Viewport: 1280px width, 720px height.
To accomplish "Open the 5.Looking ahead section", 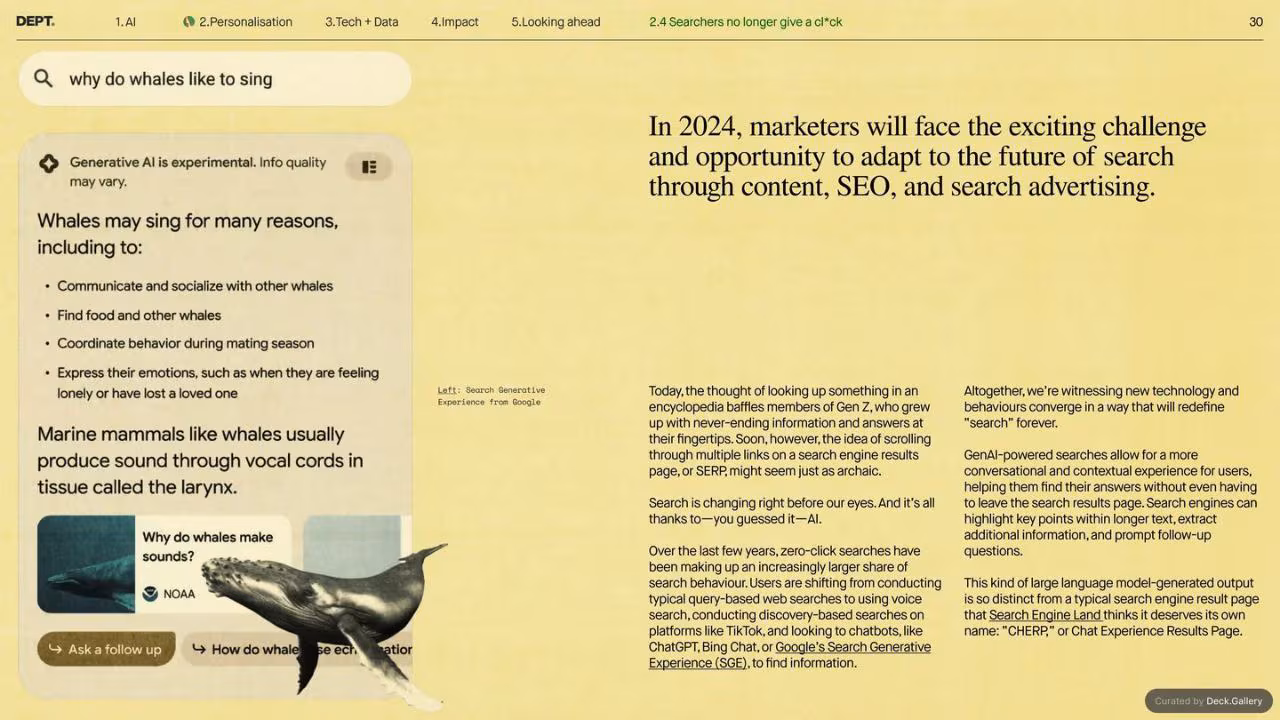I will click(555, 21).
